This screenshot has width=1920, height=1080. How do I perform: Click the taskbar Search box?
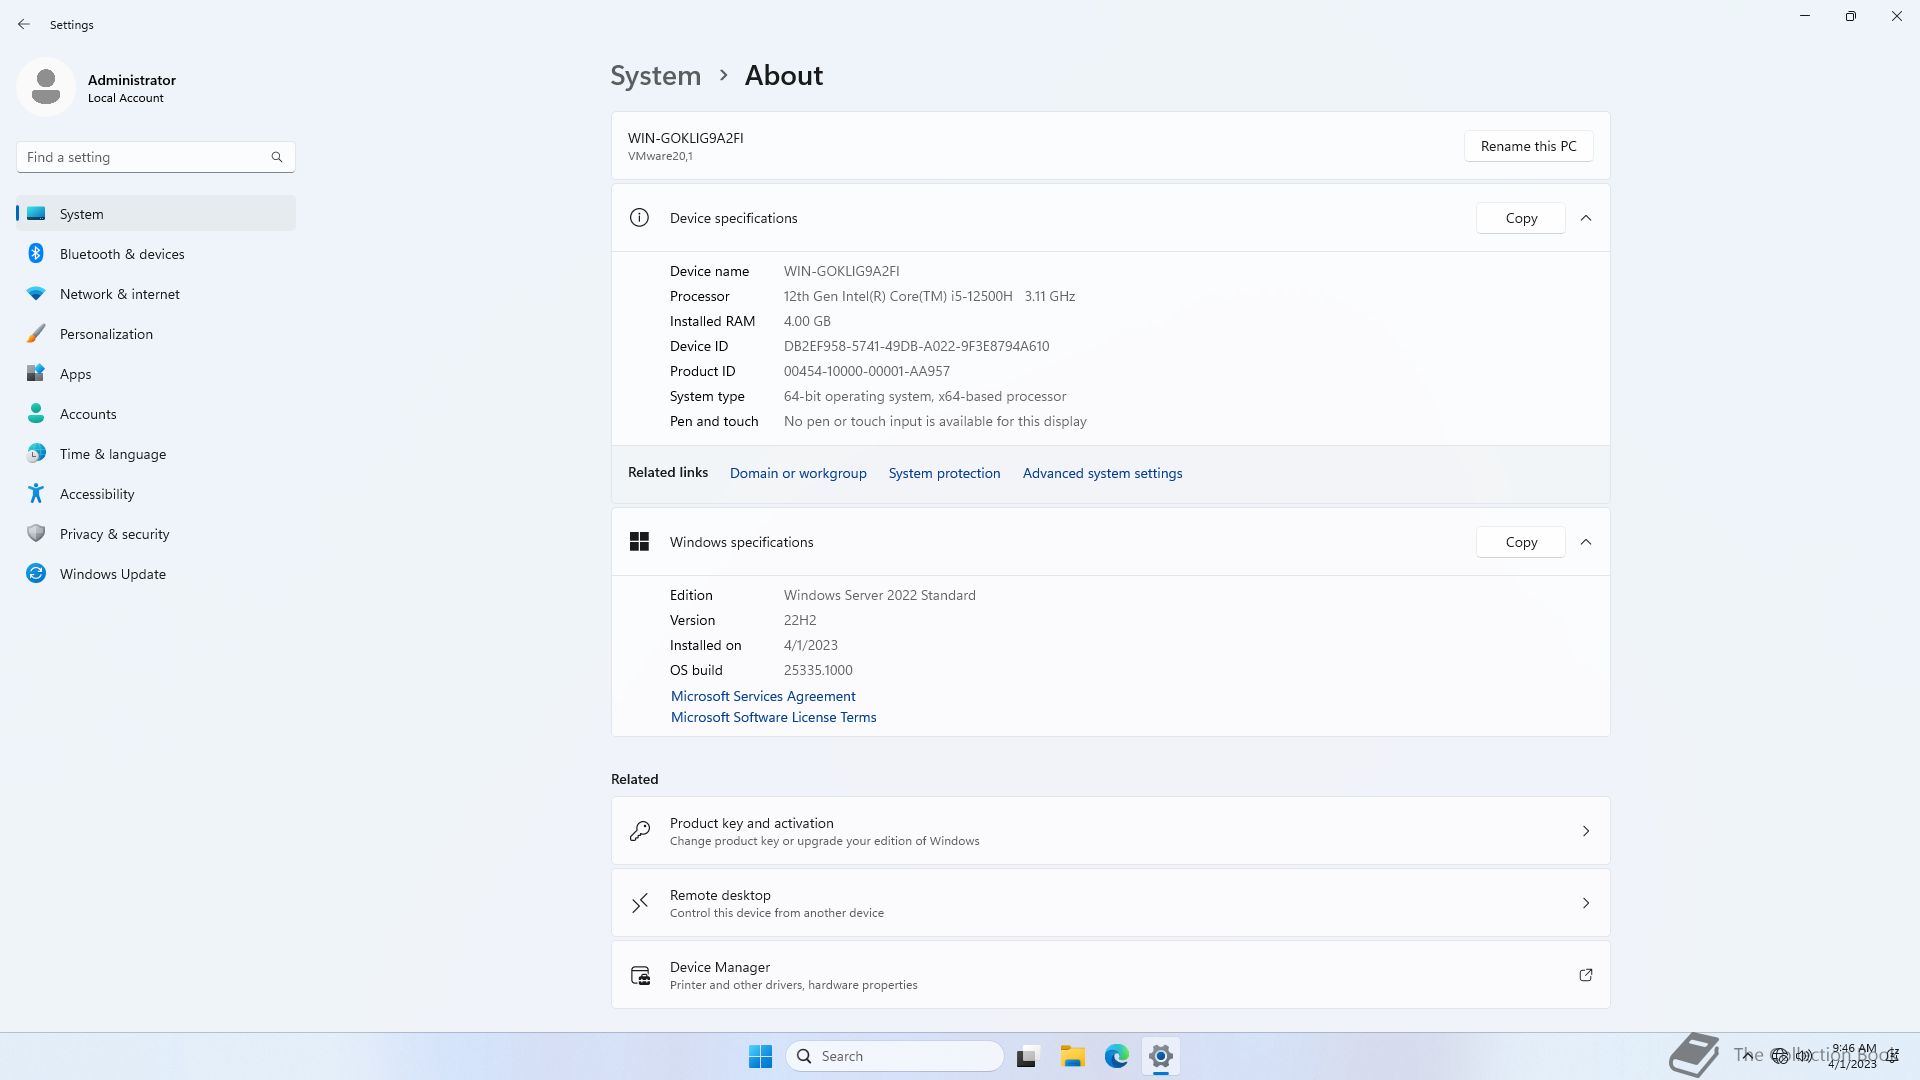[x=895, y=1056]
